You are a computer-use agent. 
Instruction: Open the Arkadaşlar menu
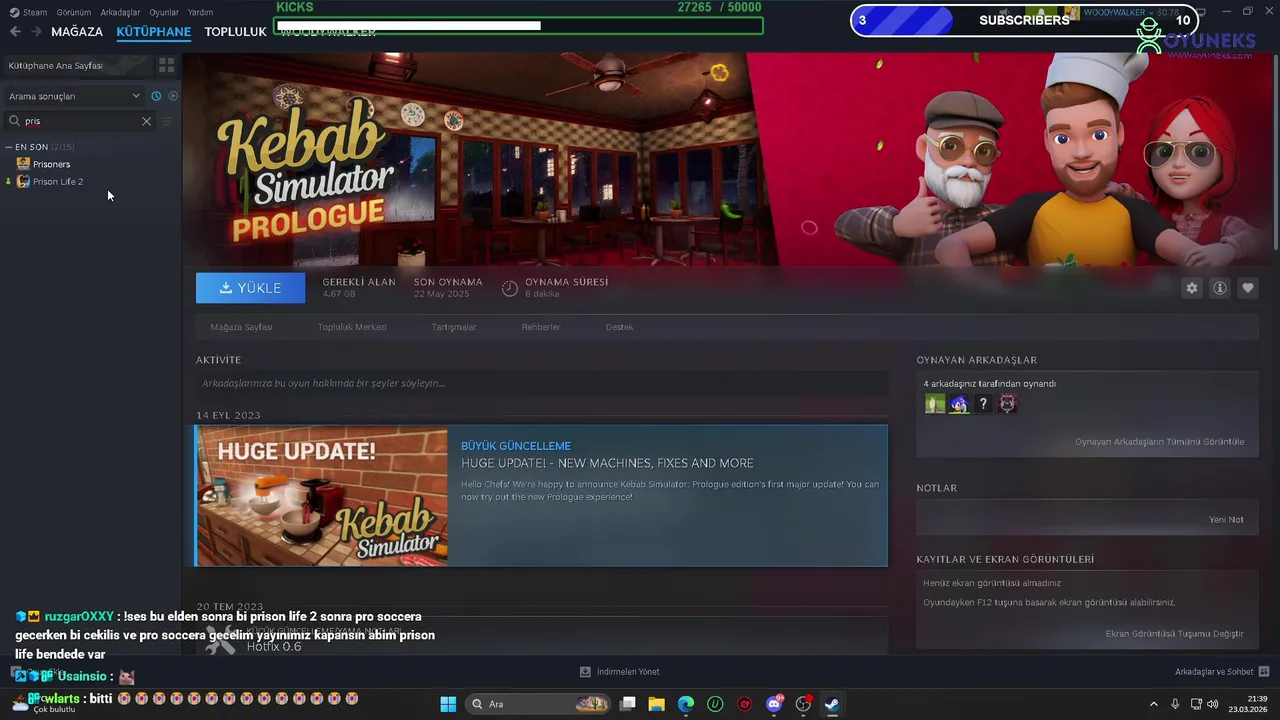click(x=120, y=12)
